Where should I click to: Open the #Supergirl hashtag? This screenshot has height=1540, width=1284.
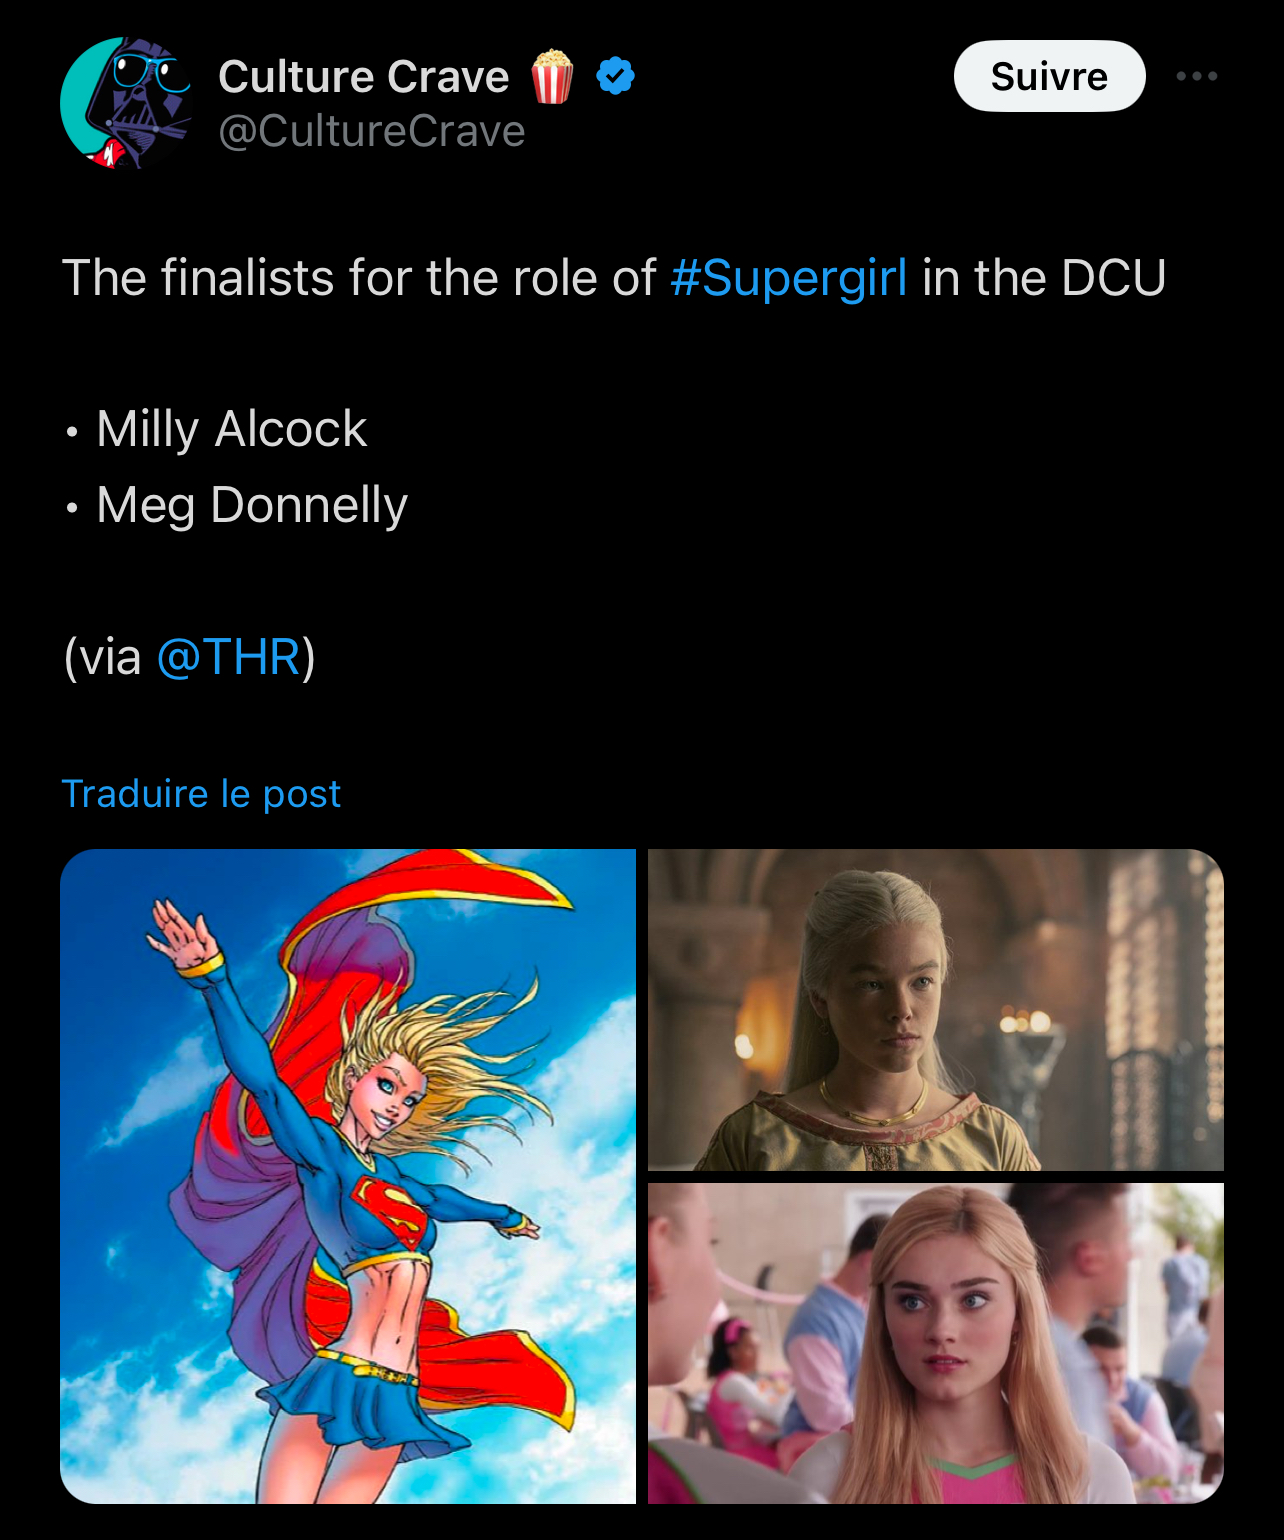click(x=789, y=277)
